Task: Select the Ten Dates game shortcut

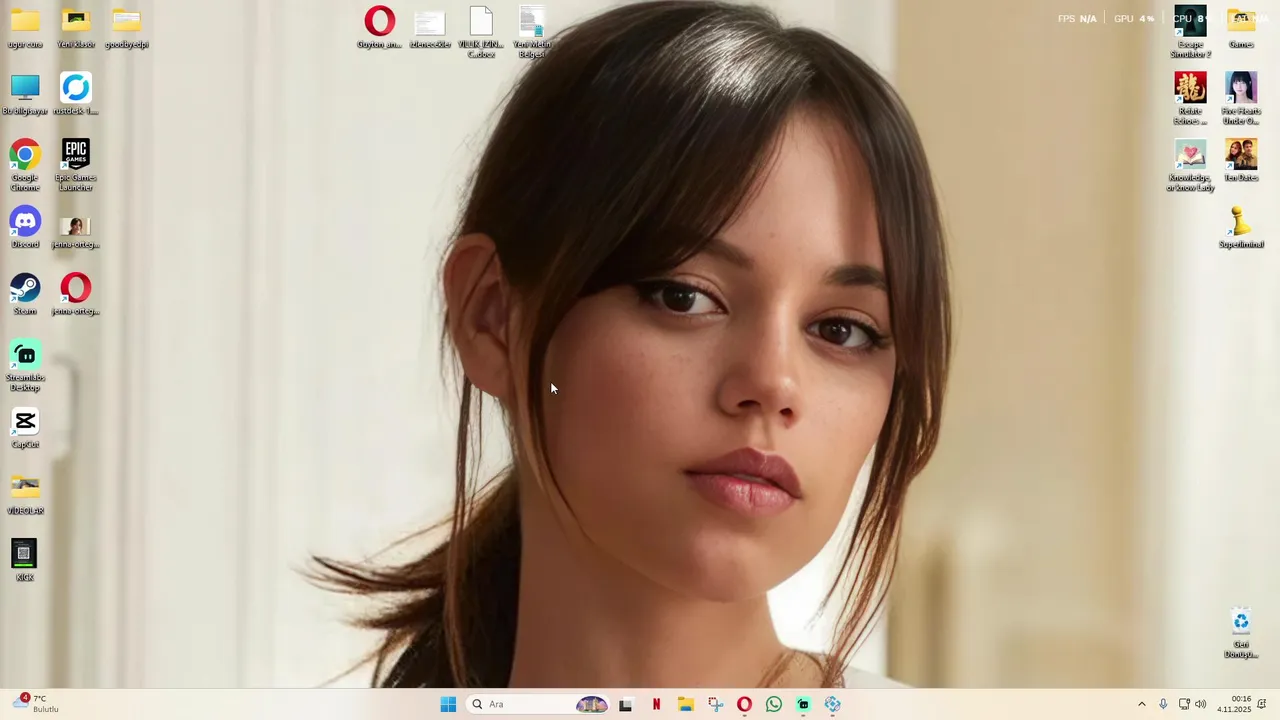Action: 1241,160
